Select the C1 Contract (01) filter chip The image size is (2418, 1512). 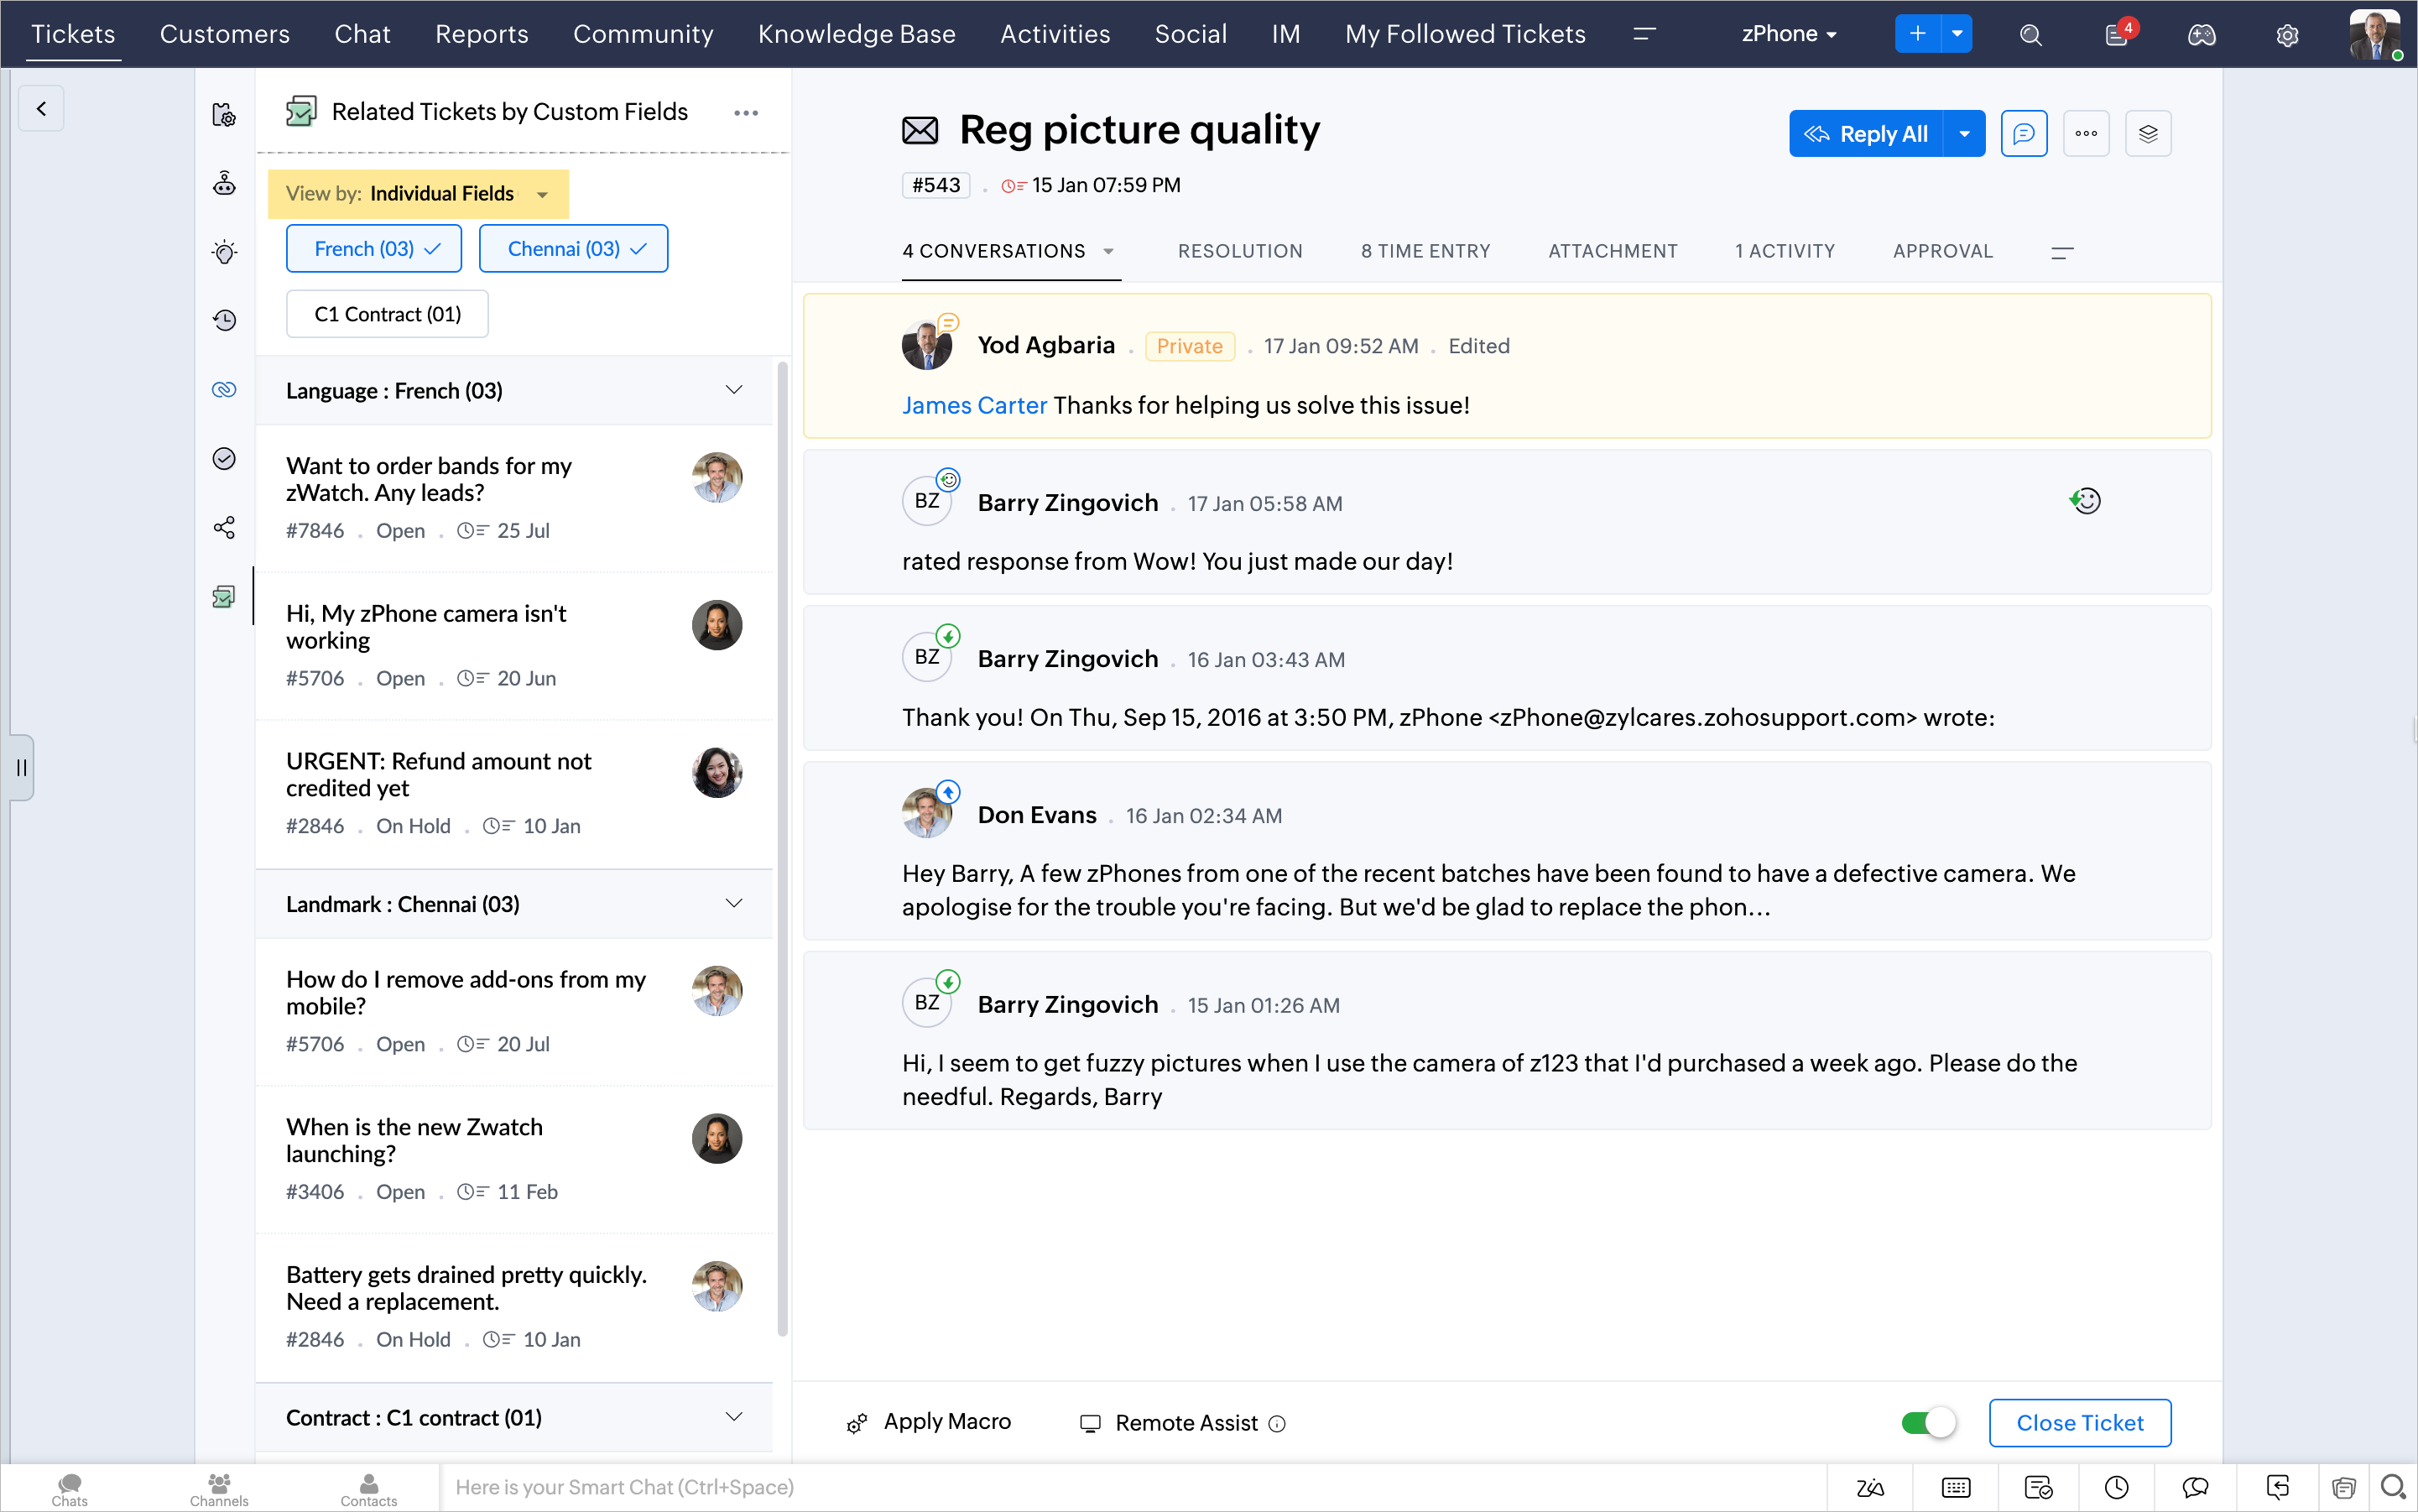(x=387, y=314)
